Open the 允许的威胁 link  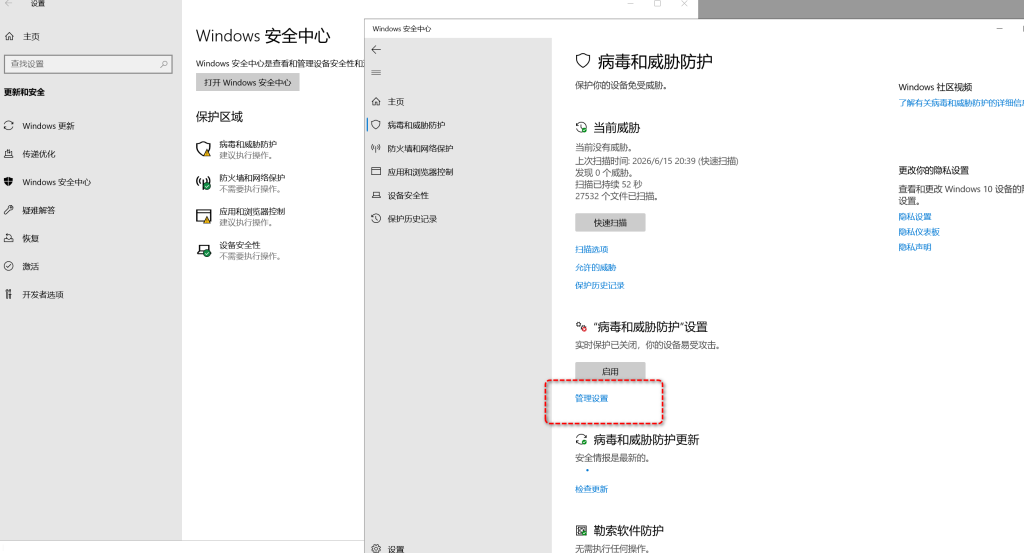596,268
